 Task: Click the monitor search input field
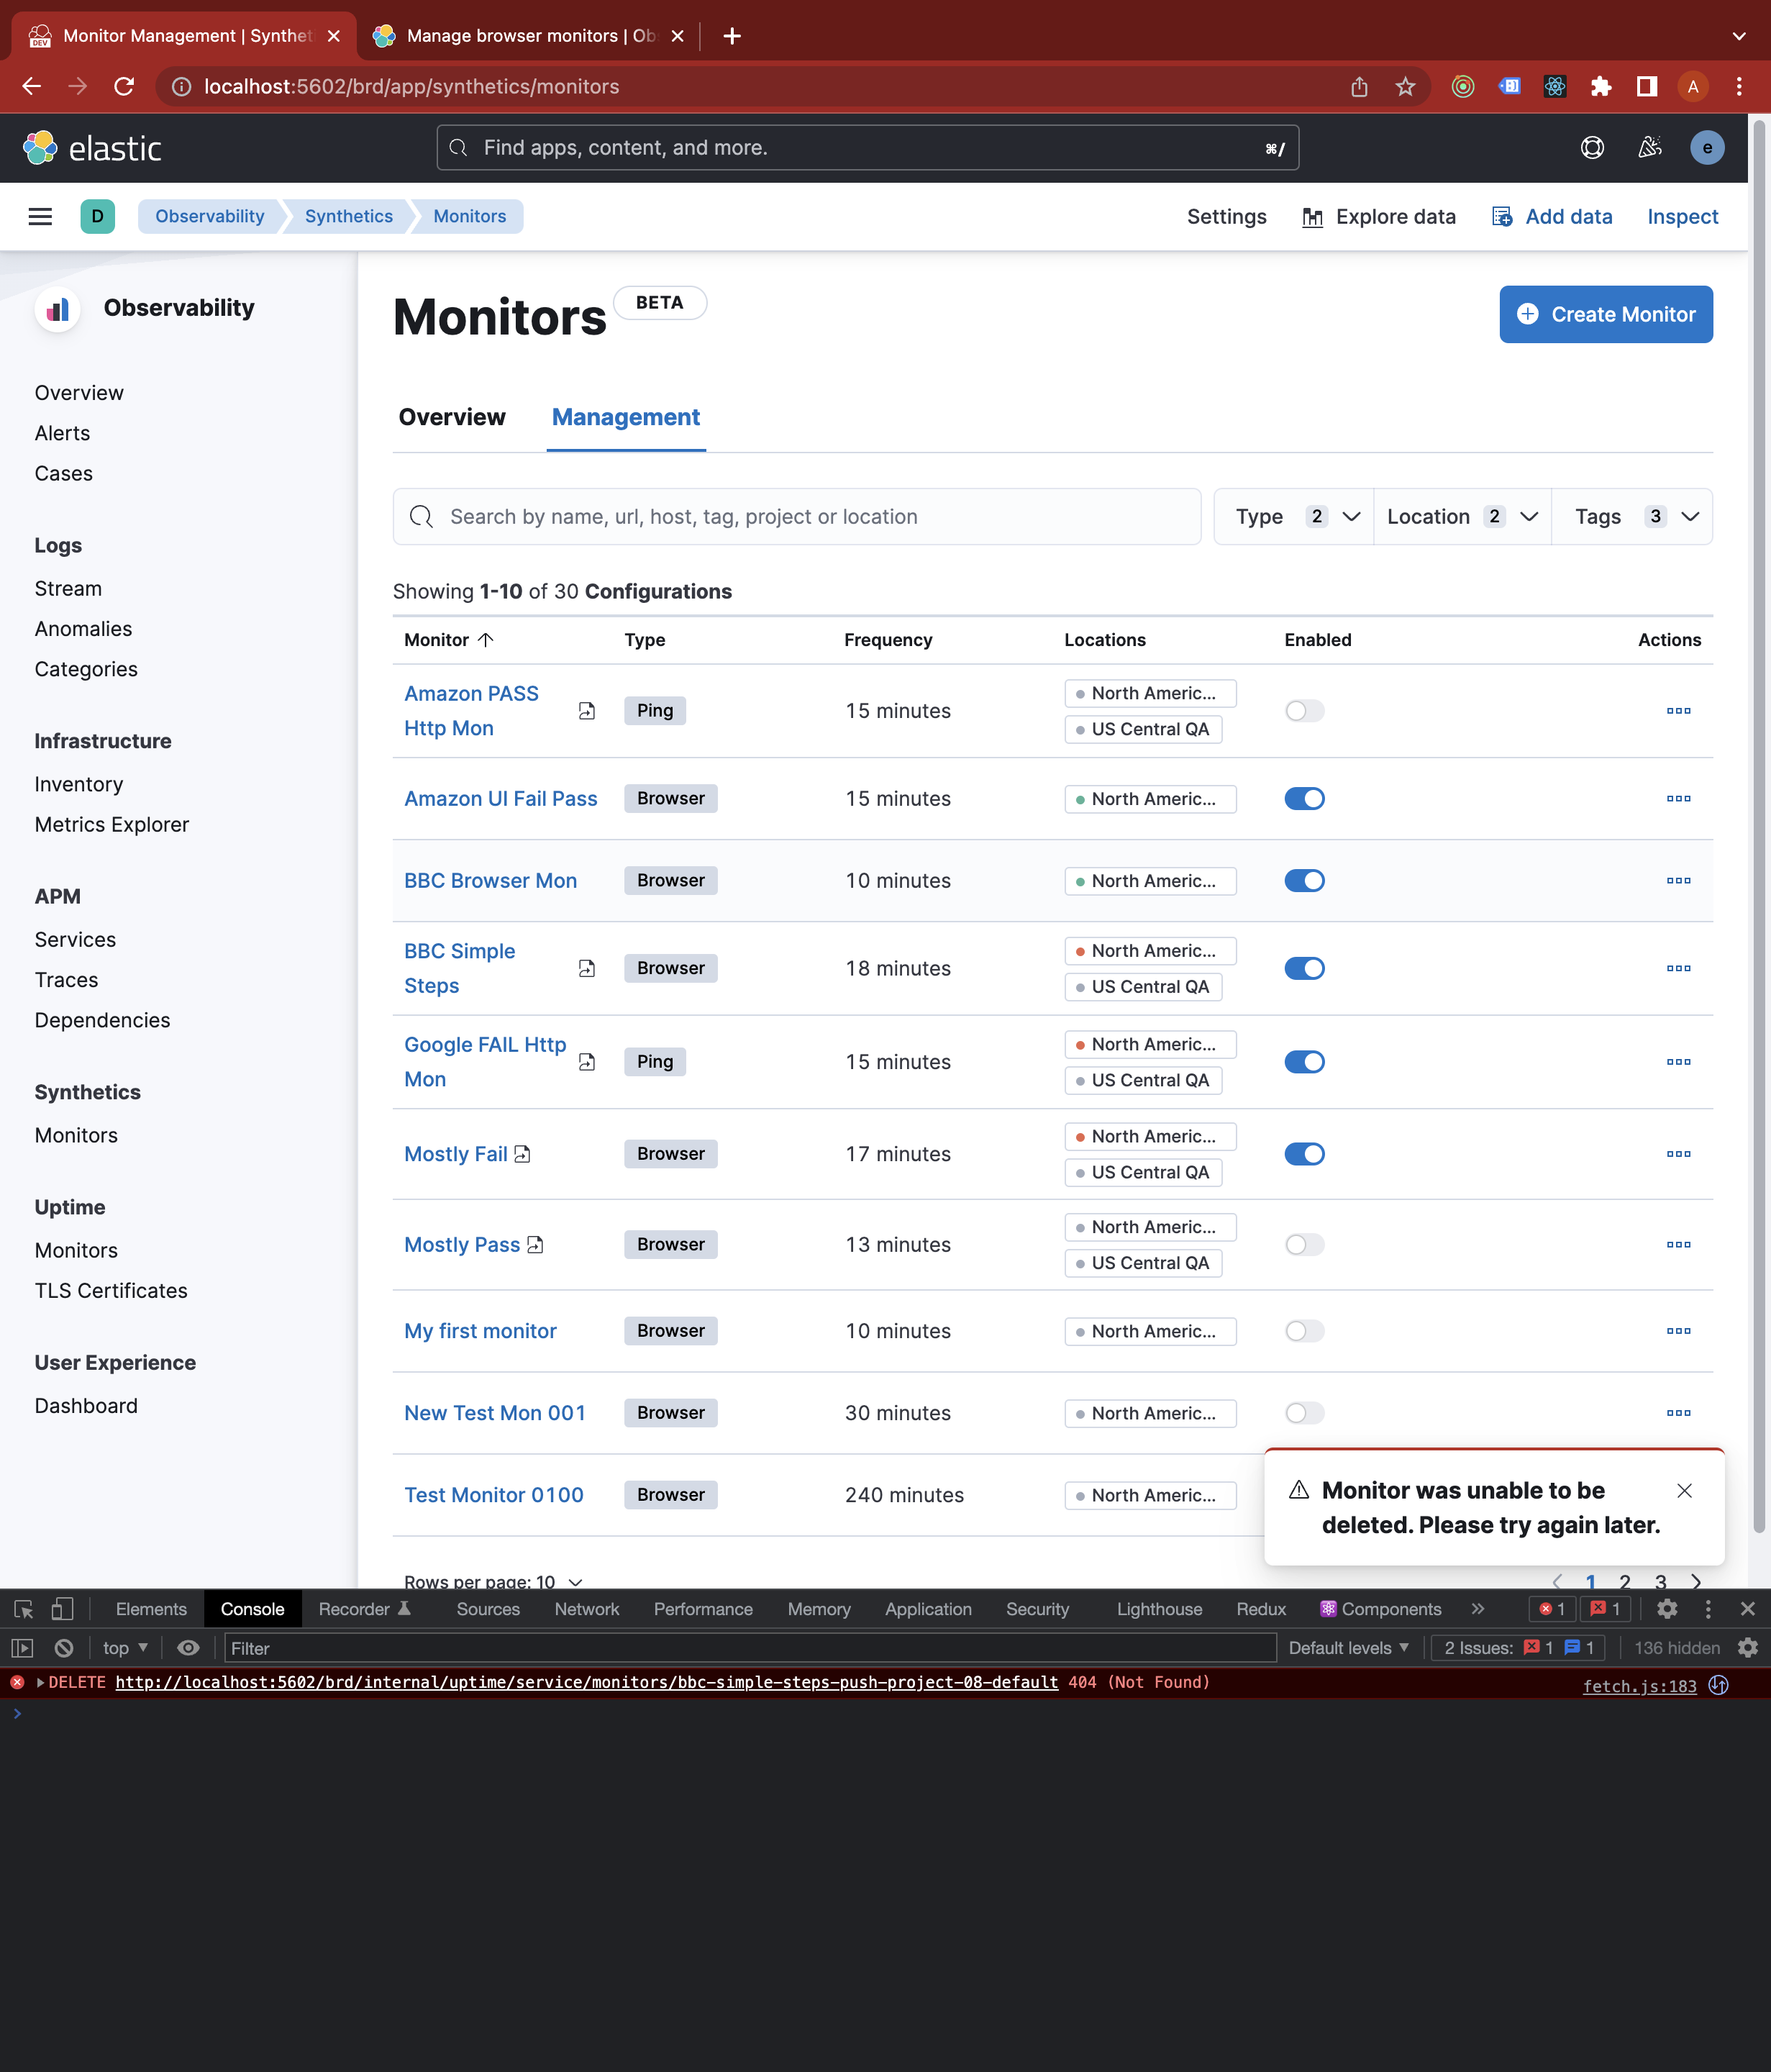797,516
